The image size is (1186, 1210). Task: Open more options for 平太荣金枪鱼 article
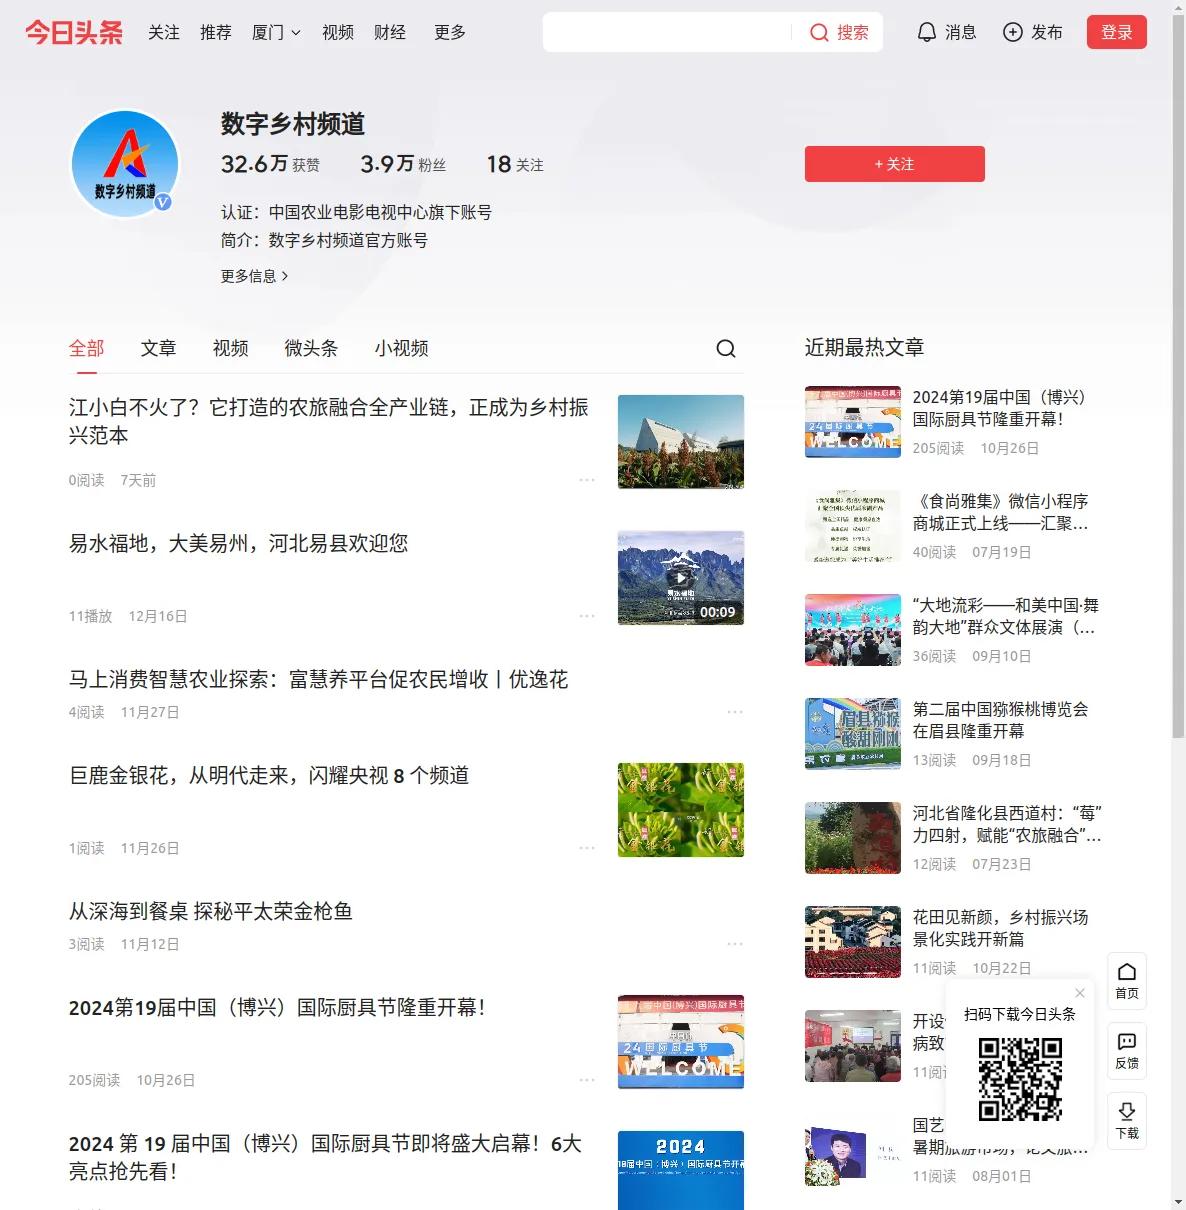click(735, 944)
